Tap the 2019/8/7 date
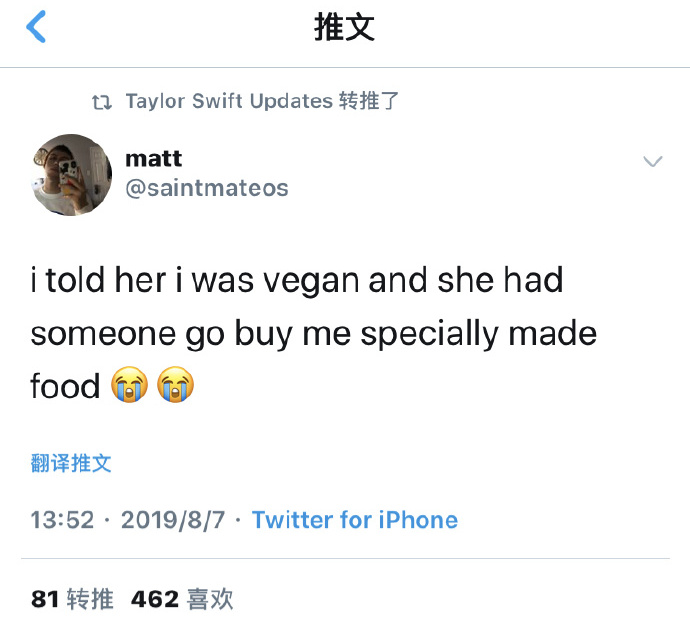This screenshot has width=690, height=632. point(173,520)
